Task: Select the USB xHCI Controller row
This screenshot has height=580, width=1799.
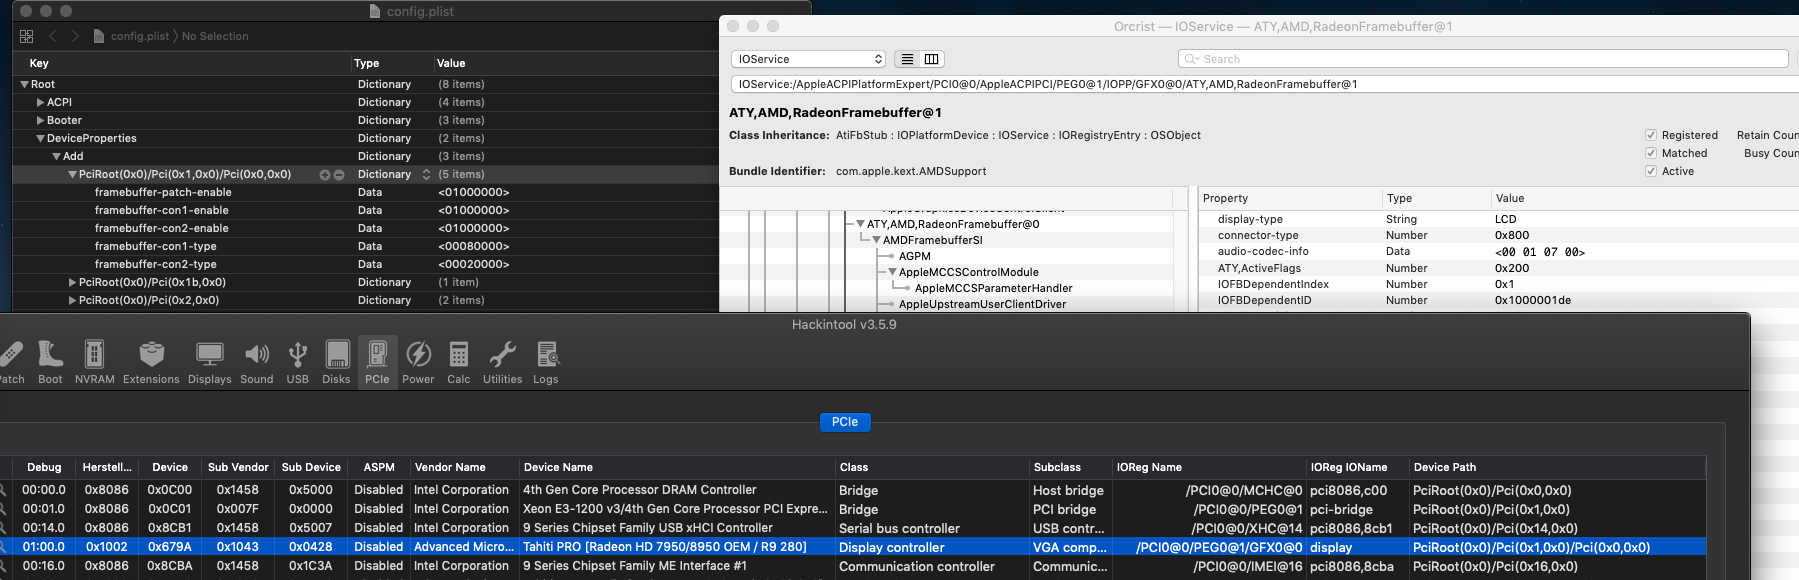Action: pyautogui.click(x=853, y=528)
